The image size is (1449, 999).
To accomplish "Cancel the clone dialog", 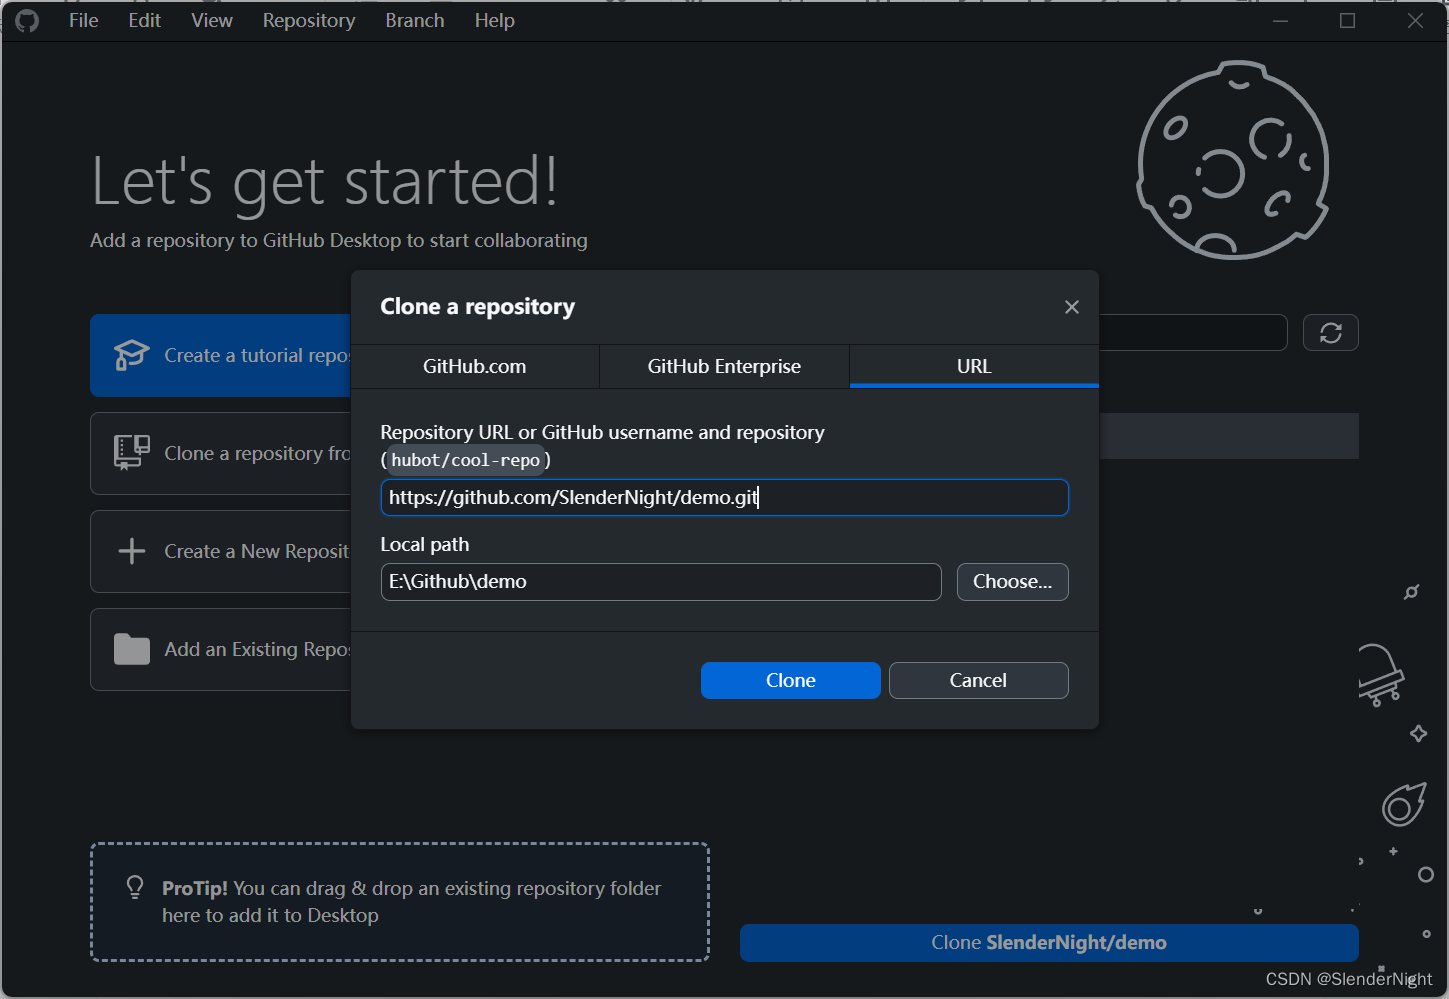I will pyautogui.click(x=978, y=681).
